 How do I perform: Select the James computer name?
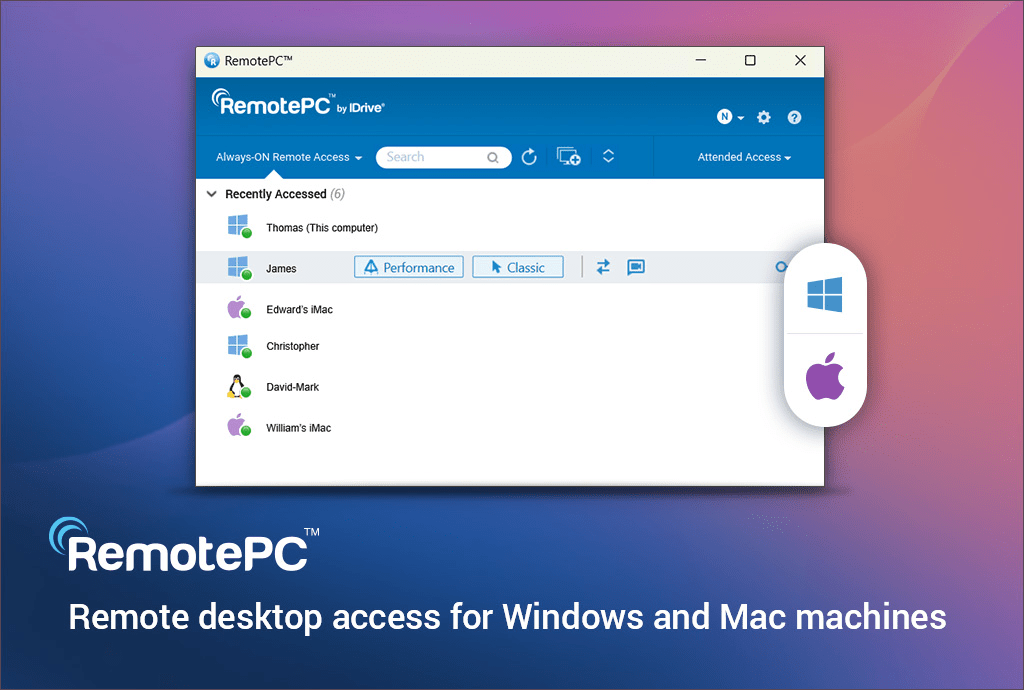(x=281, y=268)
